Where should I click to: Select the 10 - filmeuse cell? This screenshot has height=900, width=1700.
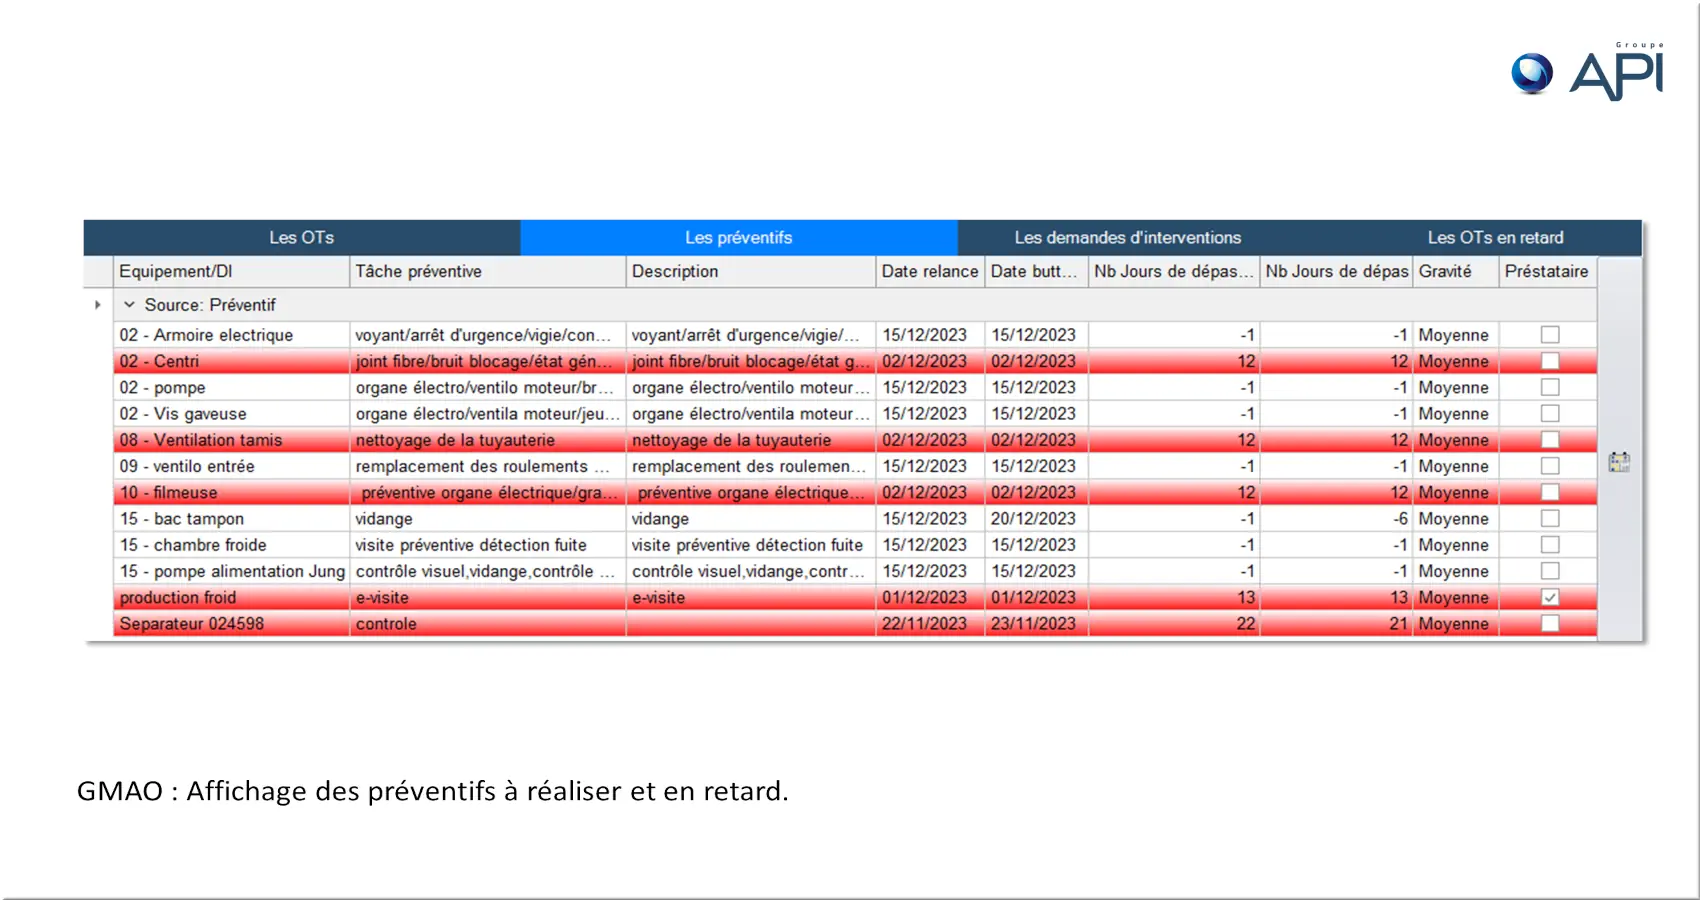click(231, 492)
